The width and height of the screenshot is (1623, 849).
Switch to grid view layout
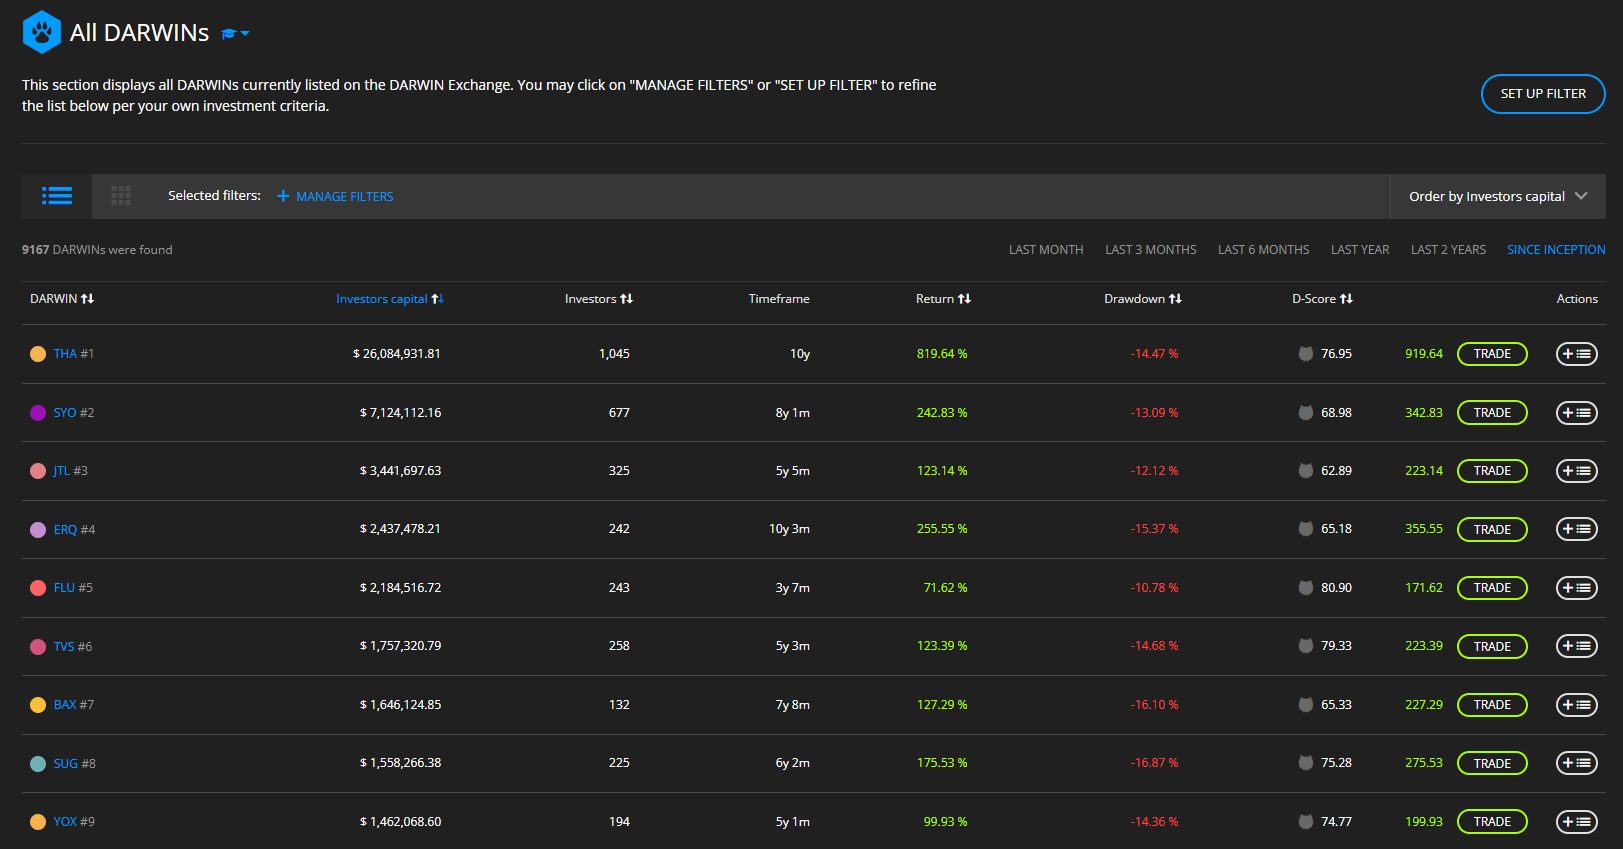pos(121,196)
